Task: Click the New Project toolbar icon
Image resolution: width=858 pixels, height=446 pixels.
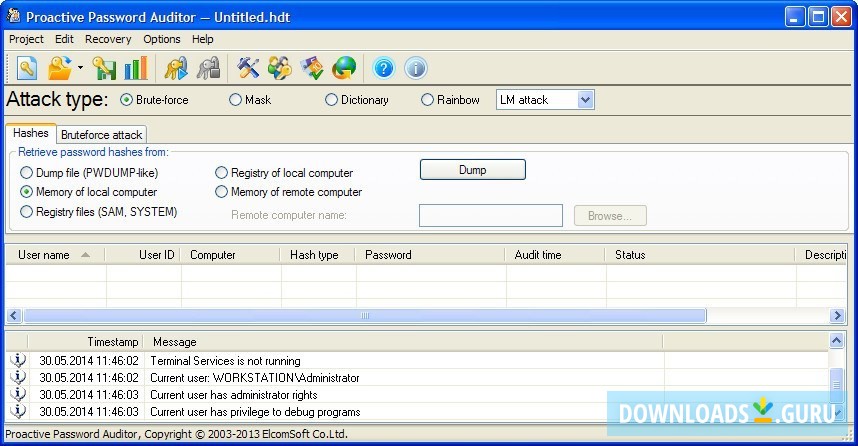Action: point(27,68)
